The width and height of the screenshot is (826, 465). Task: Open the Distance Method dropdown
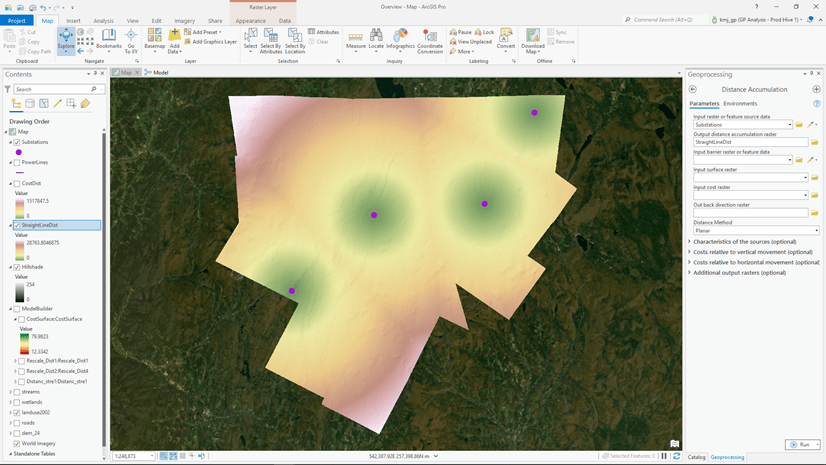pyautogui.click(x=816, y=231)
